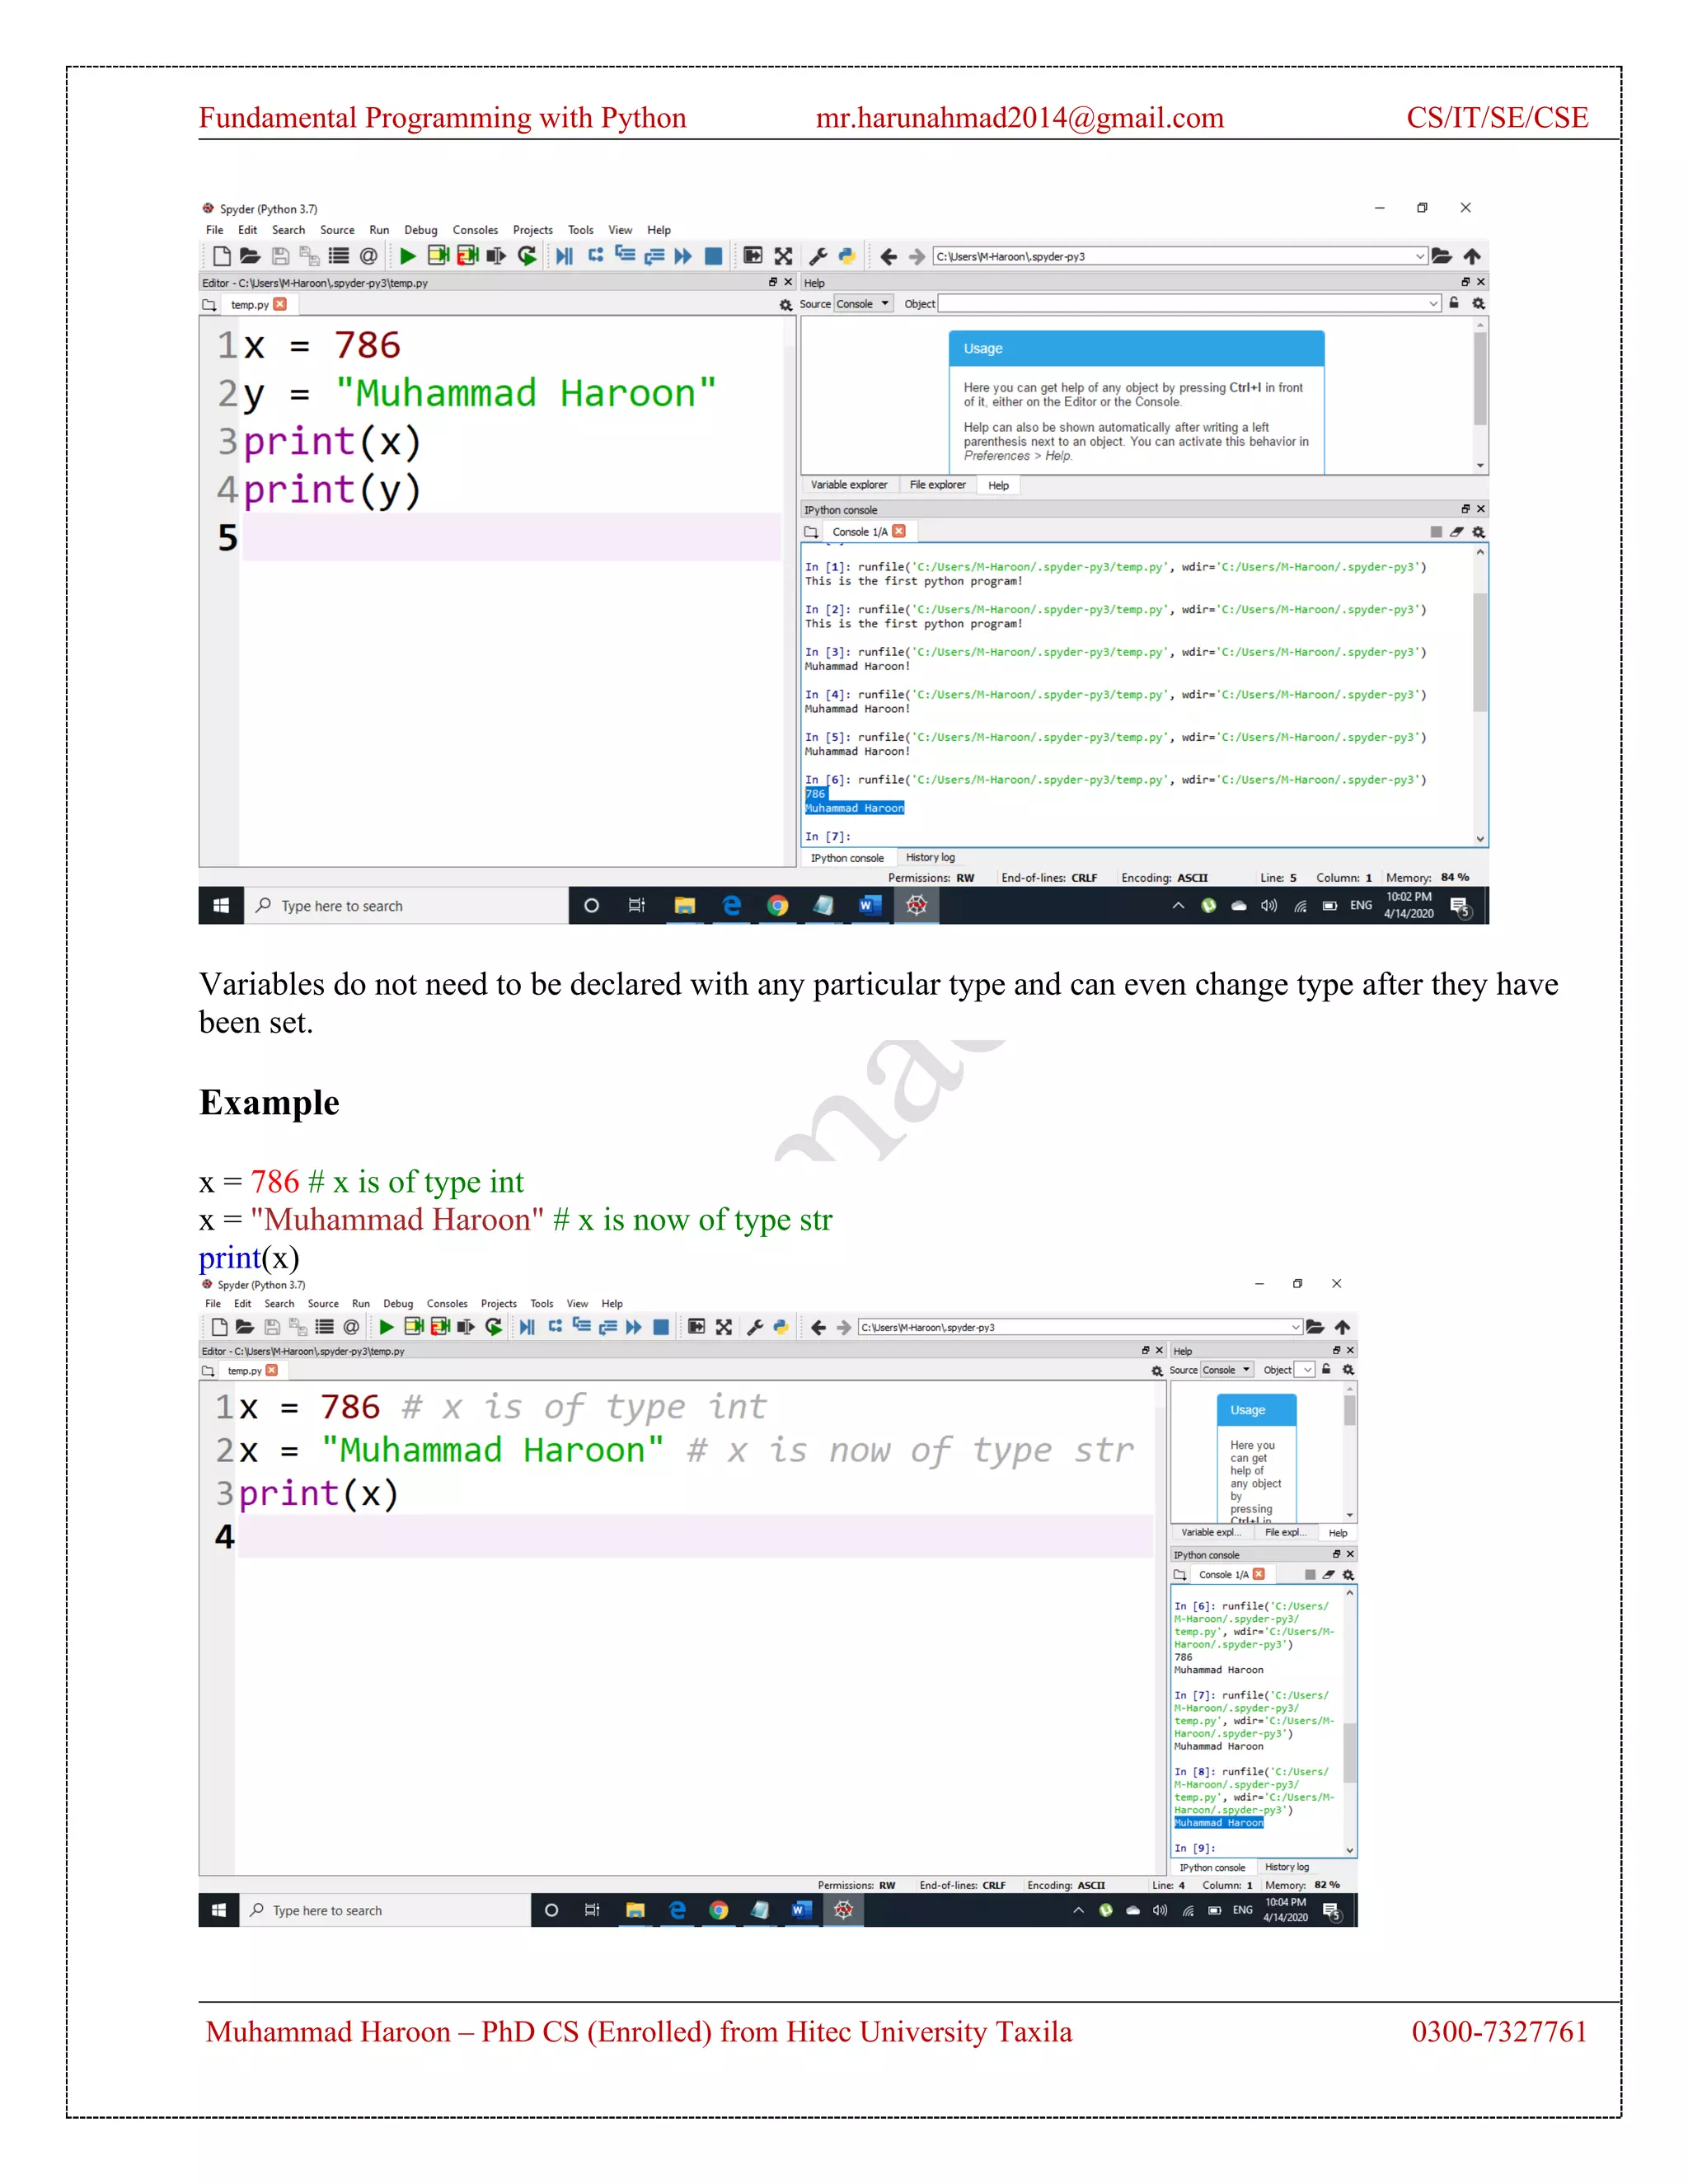The image size is (1688, 2184).
Task: Click outline list icon in lower Spyder toolbar
Action: (324, 1327)
